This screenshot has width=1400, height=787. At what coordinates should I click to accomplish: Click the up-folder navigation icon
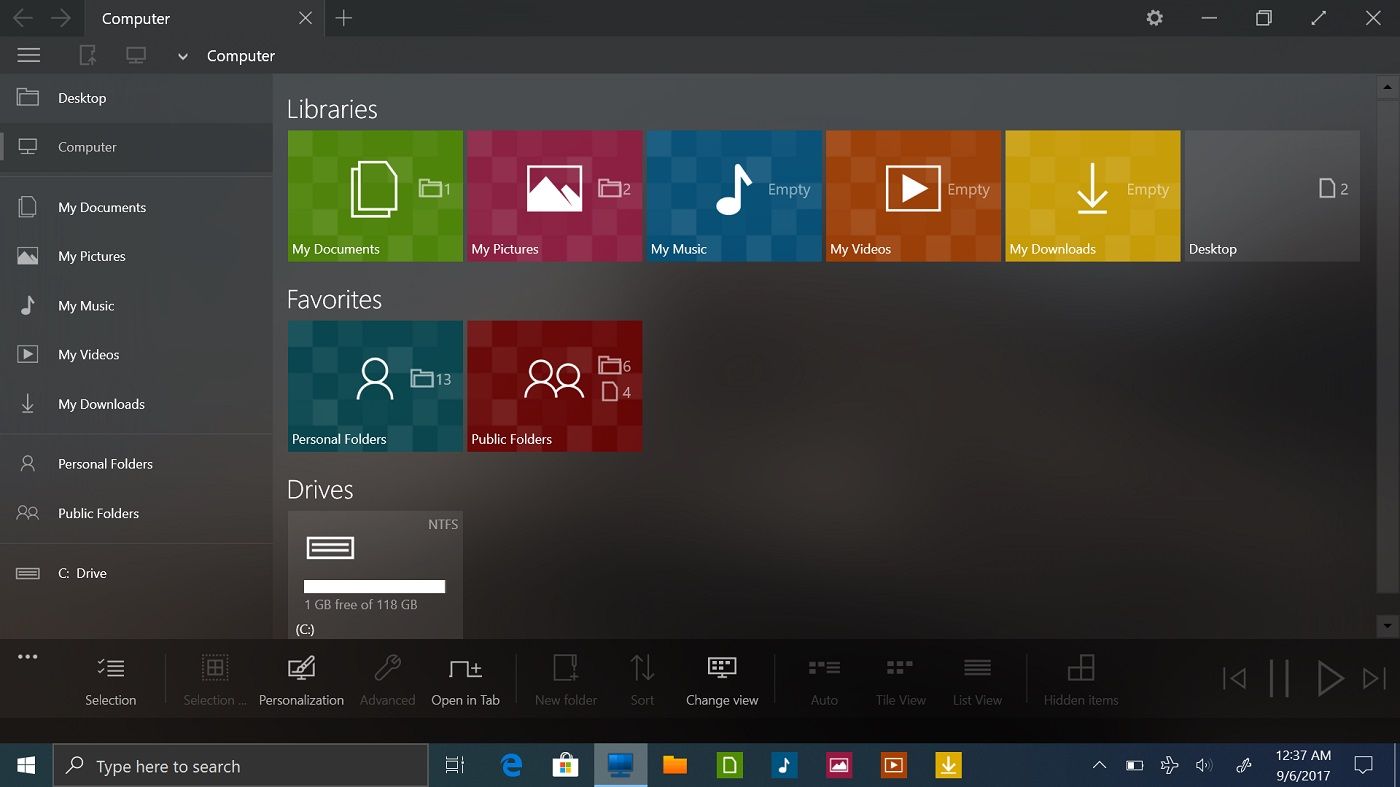pyautogui.click(x=88, y=56)
